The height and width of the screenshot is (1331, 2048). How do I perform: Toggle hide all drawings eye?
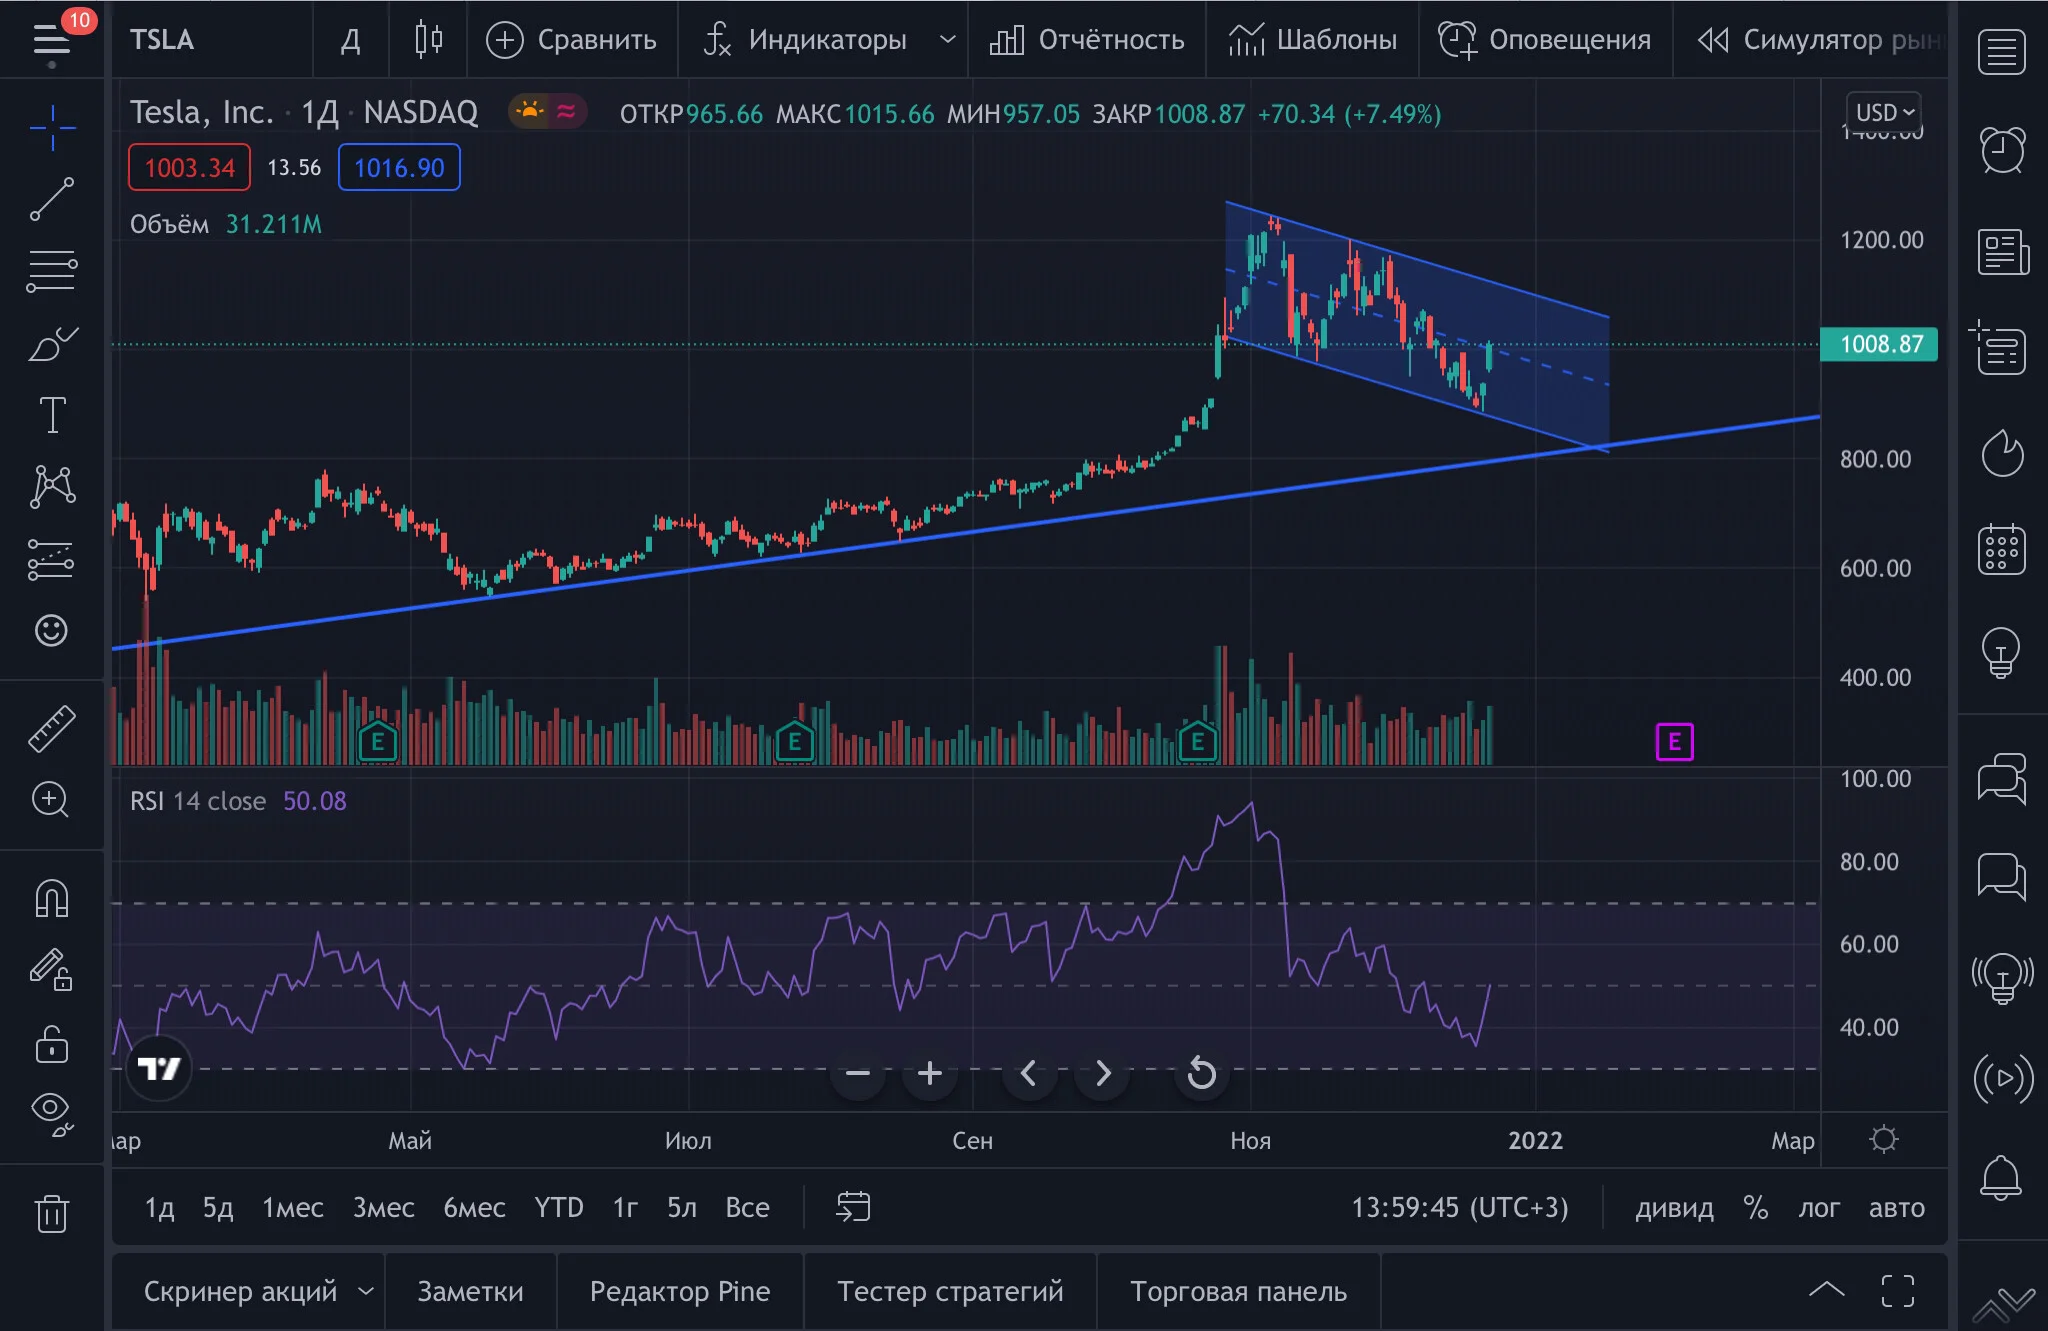pyautogui.click(x=52, y=1114)
